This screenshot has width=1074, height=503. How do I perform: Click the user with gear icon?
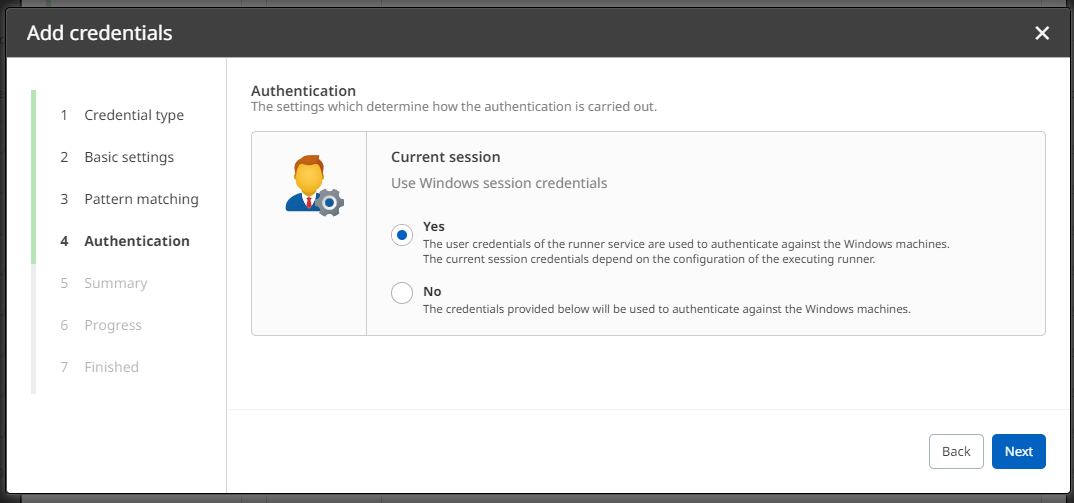point(312,185)
